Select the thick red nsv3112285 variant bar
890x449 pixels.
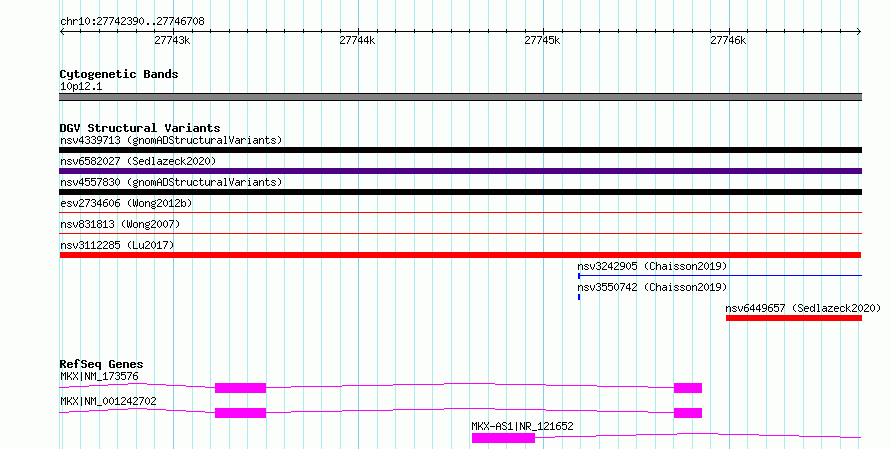460,255
